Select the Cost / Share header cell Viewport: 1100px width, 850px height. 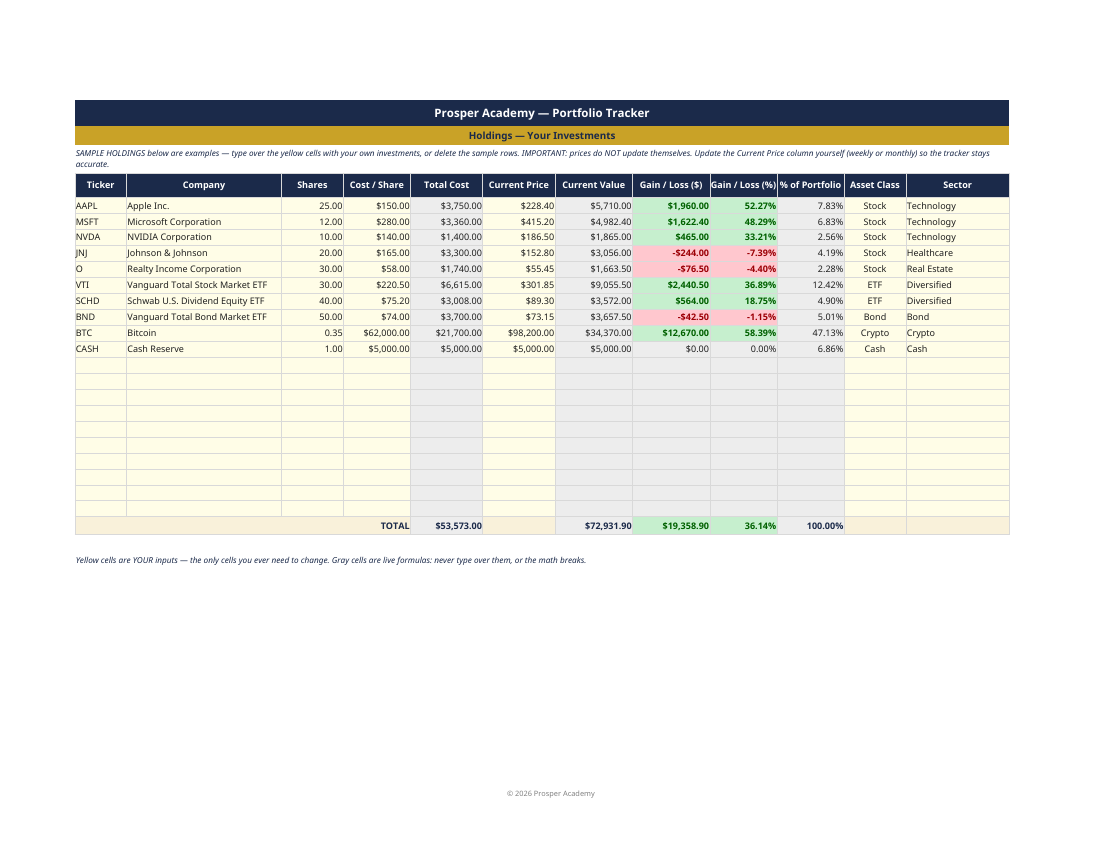[377, 185]
